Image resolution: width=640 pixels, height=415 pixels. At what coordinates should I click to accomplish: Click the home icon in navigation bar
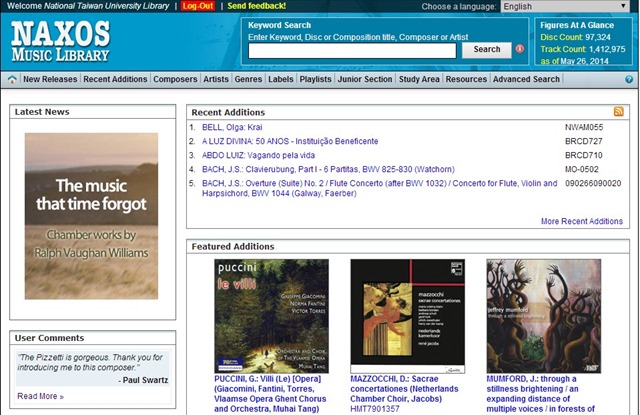point(12,79)
